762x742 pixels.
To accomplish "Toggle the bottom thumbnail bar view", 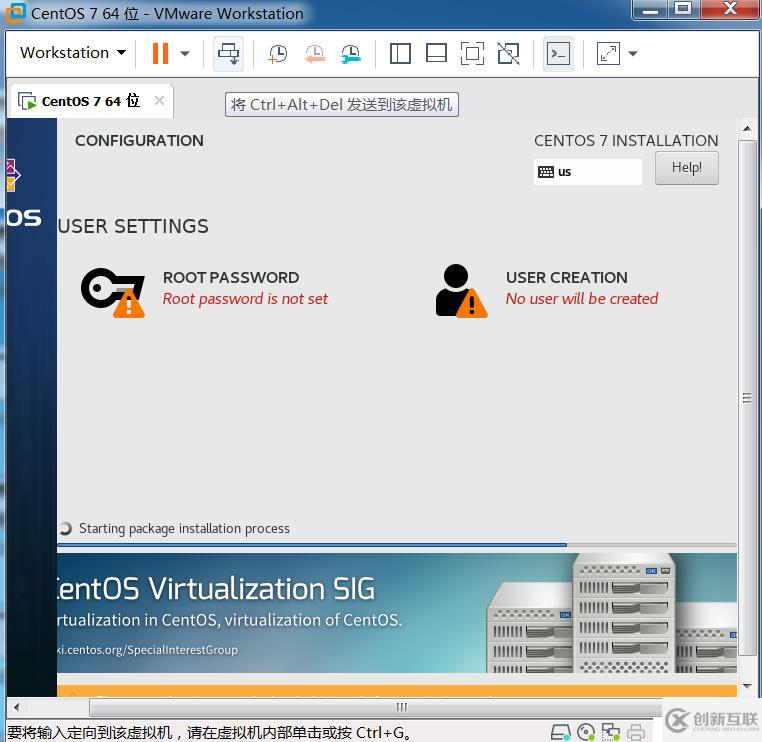I will coord(436,54).
